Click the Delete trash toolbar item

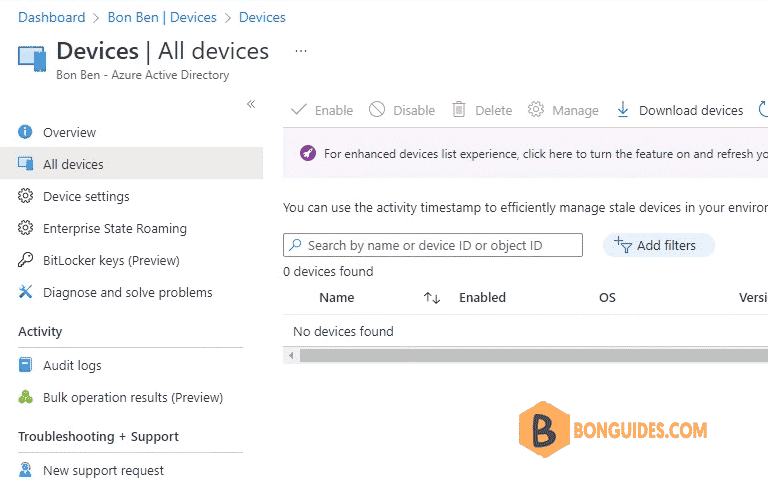(x=481, y=110)
